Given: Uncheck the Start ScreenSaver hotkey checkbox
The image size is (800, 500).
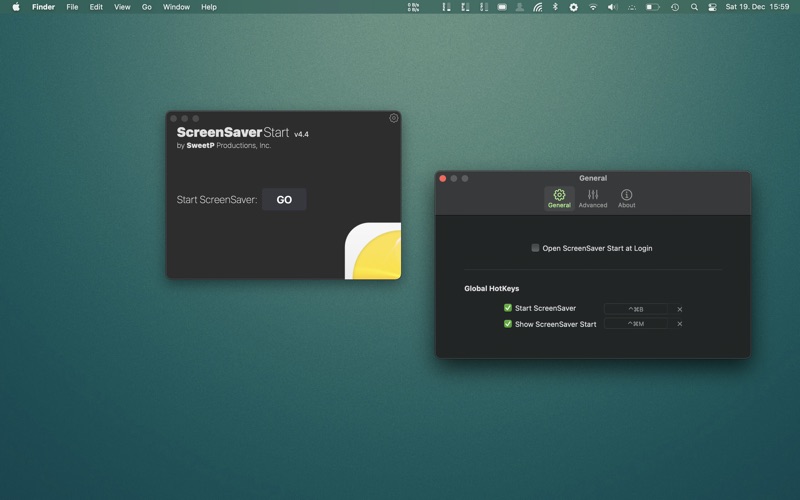Looking at the screenshot, I should click(x=508, y=308).
